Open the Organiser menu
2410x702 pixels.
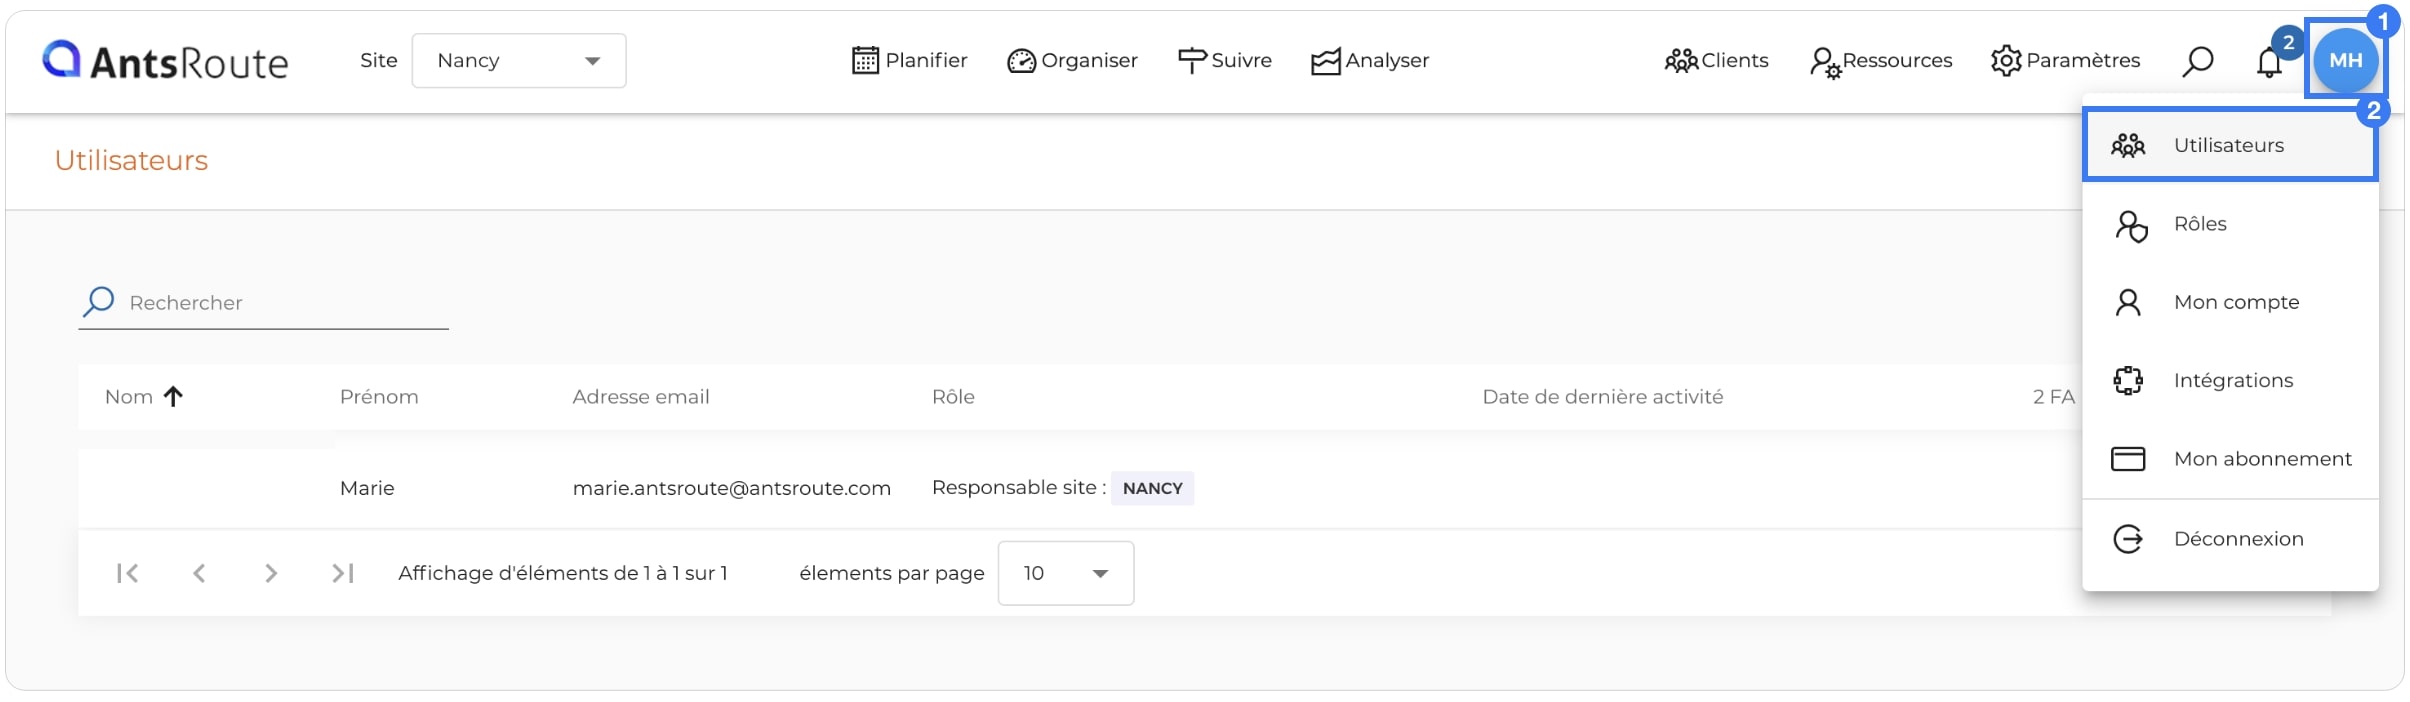coord(1072,61)
